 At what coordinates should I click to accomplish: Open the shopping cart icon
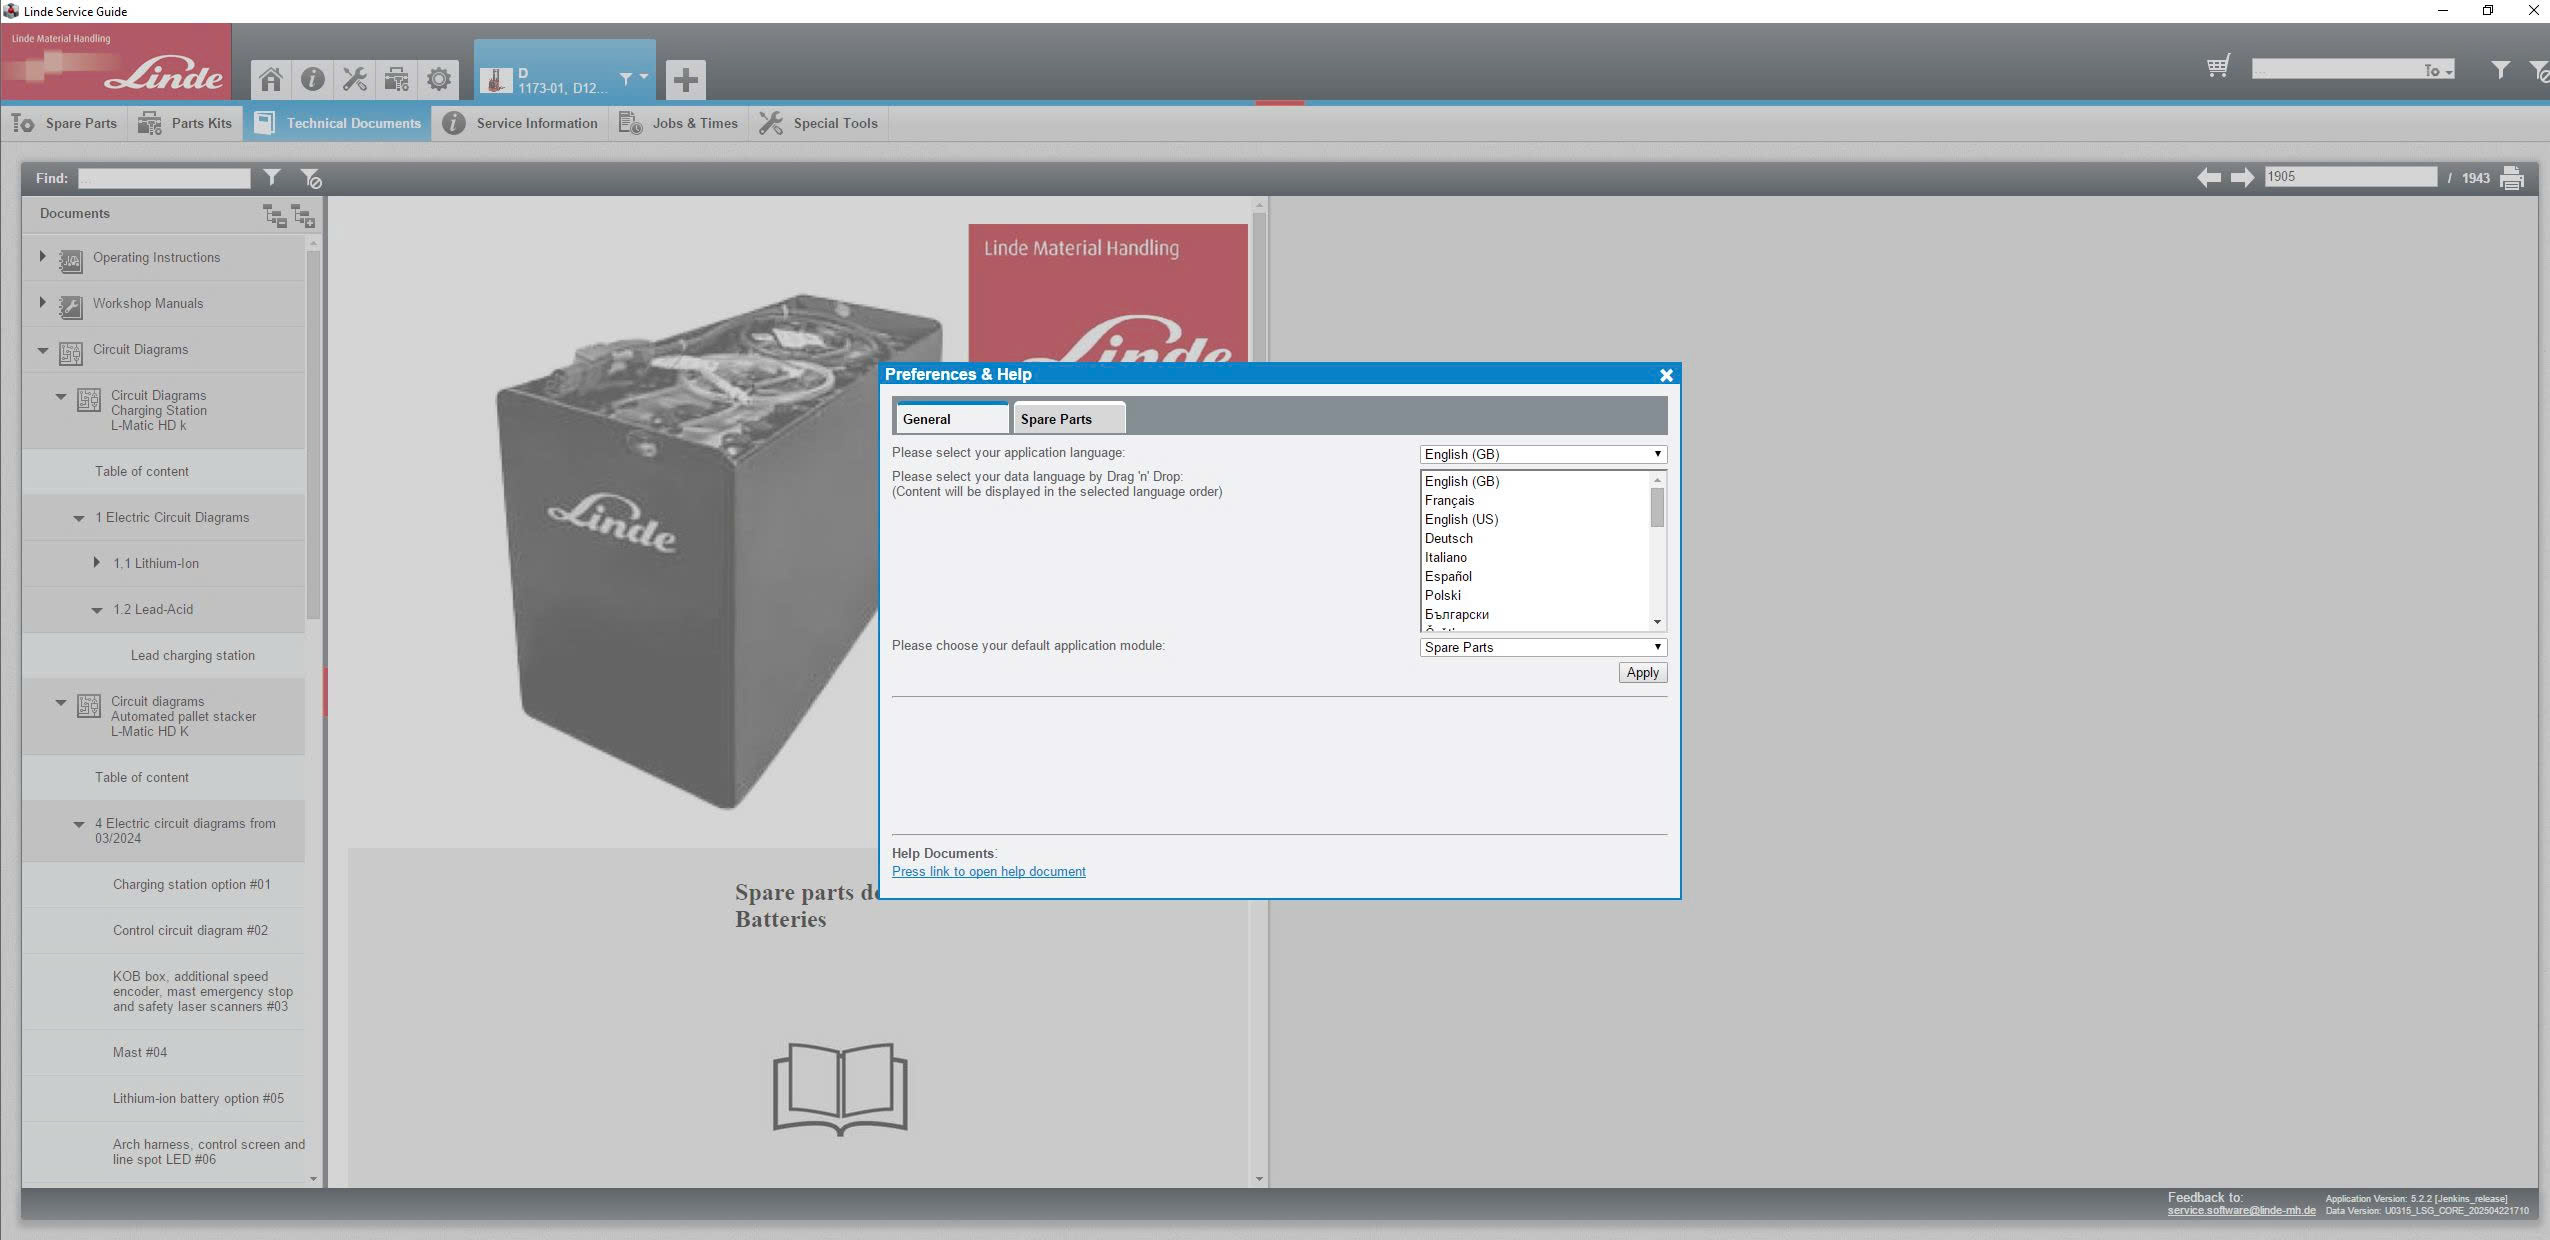(2218, 67)
